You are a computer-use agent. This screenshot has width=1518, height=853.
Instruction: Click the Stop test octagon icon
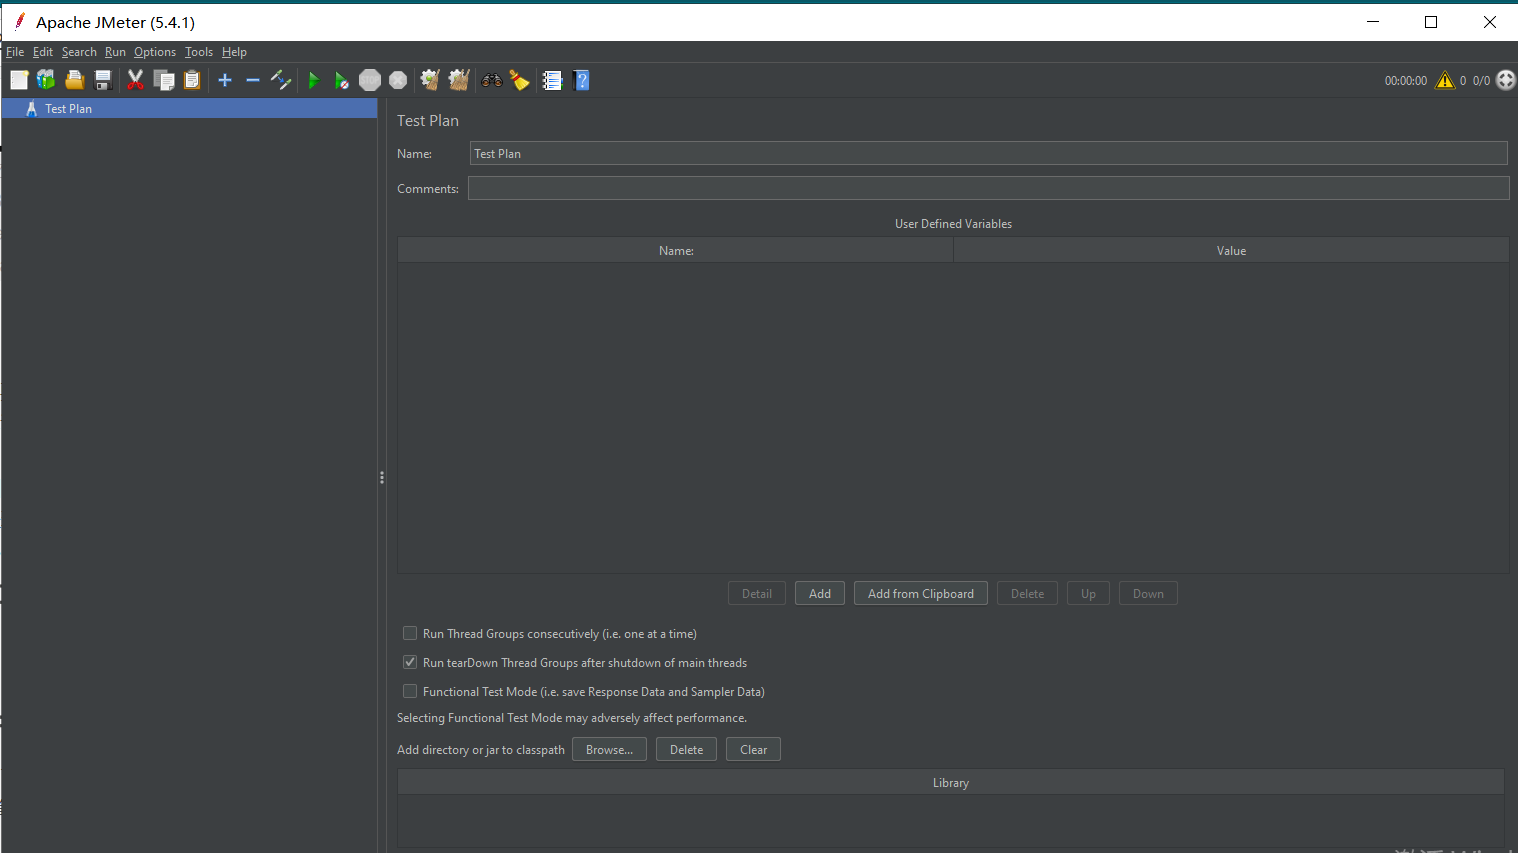pos(370,80)
